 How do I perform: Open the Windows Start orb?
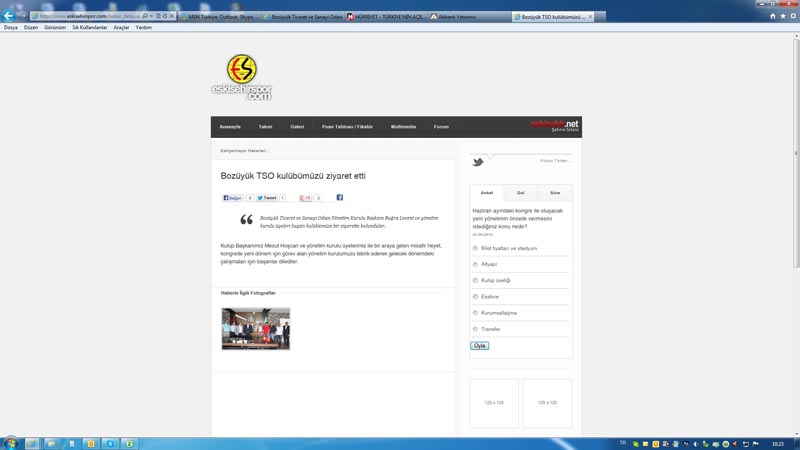10,443
